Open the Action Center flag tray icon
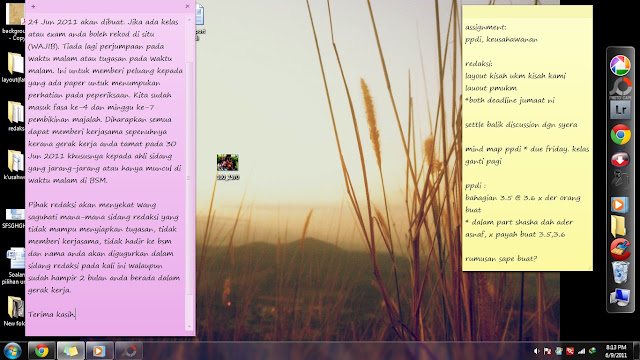The width and height of the screenshot is (640, 360). click(x=548, y=351)
